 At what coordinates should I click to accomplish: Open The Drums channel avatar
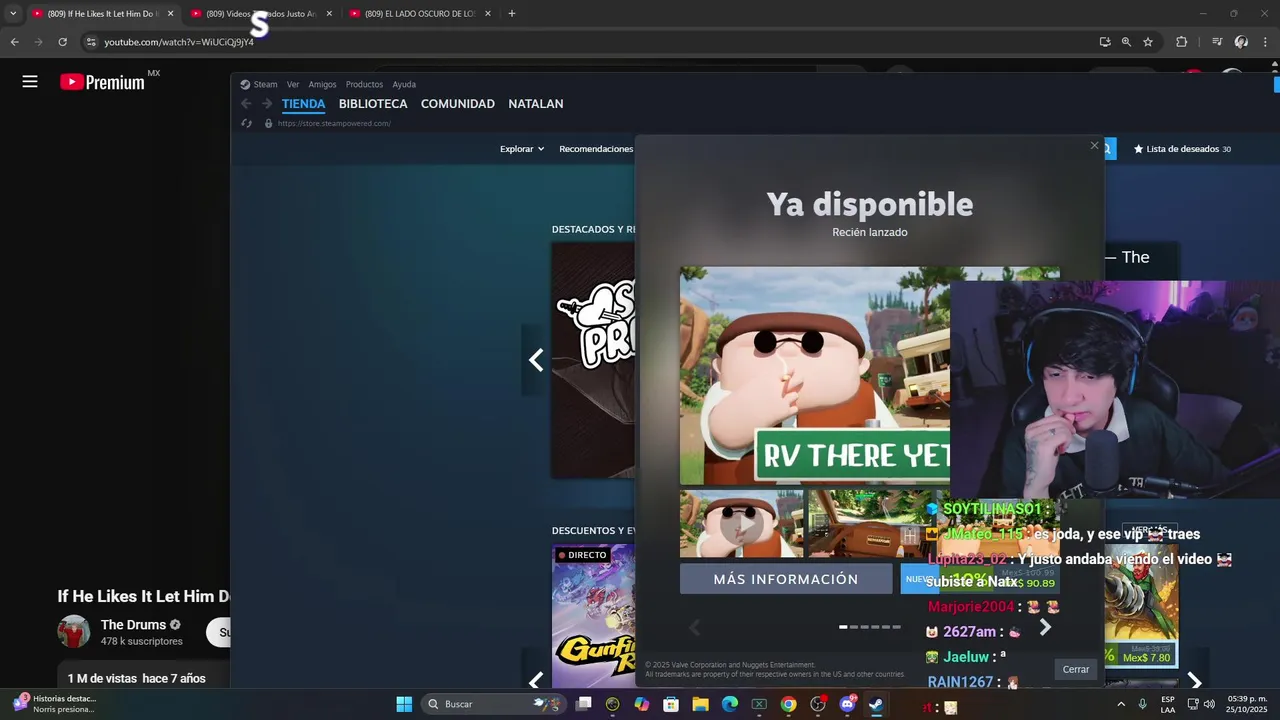[x=74, y=632]
